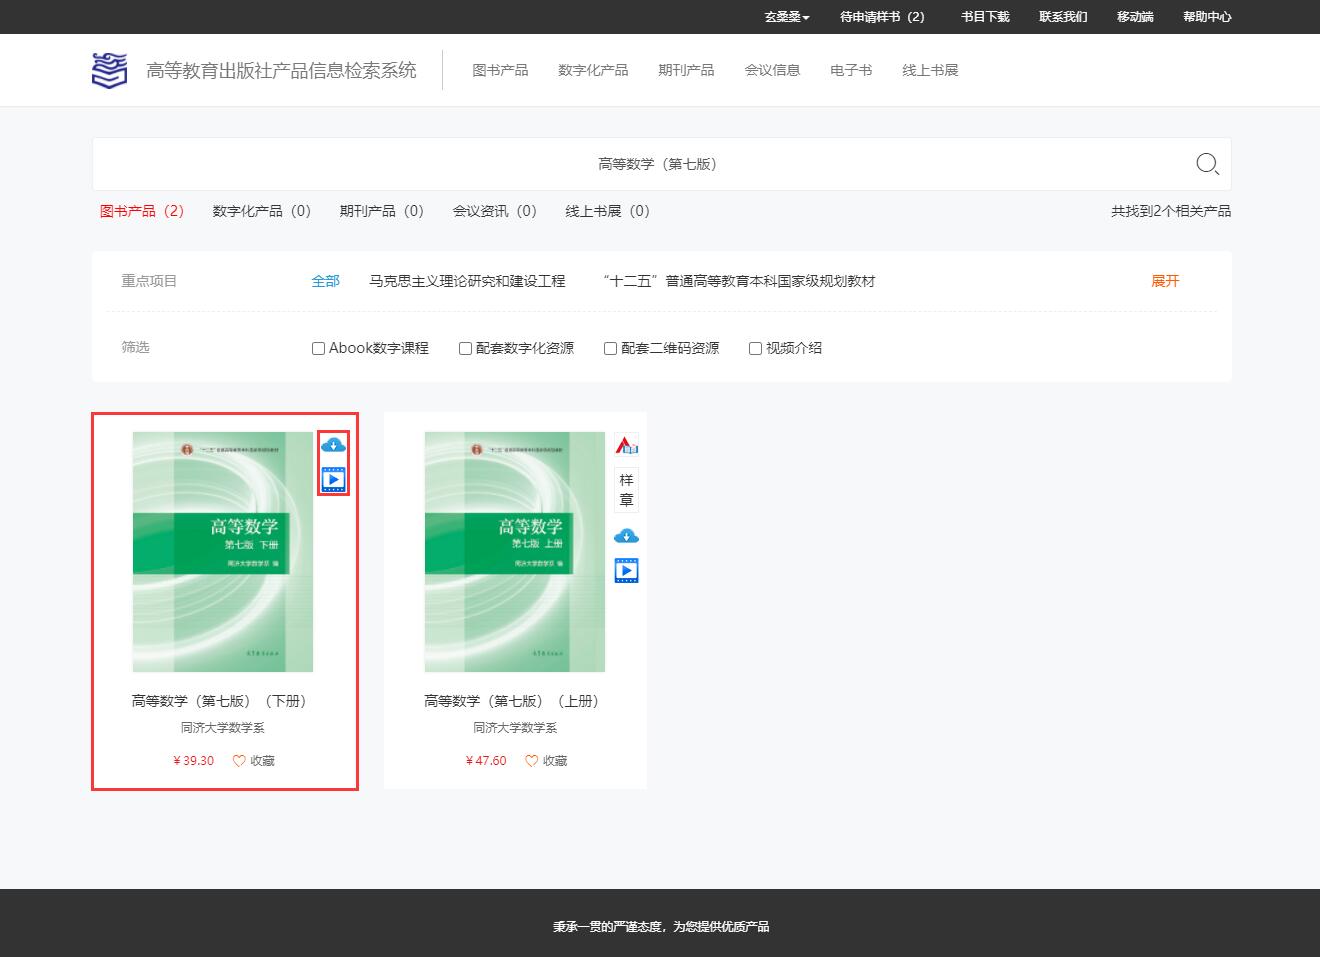The width and height of the screenshot is (1320, 957).
Task: Open the video introduction icon on 下册 card
Action: point(333,478)
